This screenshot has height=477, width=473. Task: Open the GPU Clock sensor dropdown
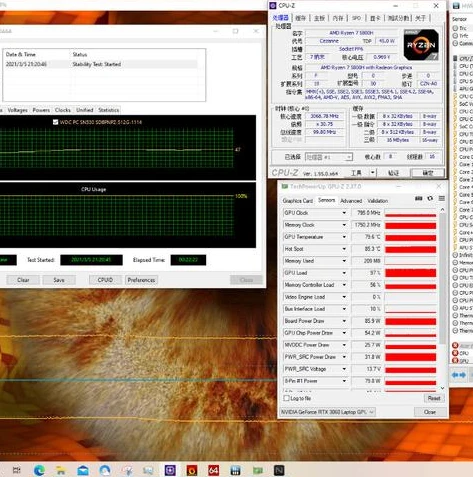click(x=344, y=213)
